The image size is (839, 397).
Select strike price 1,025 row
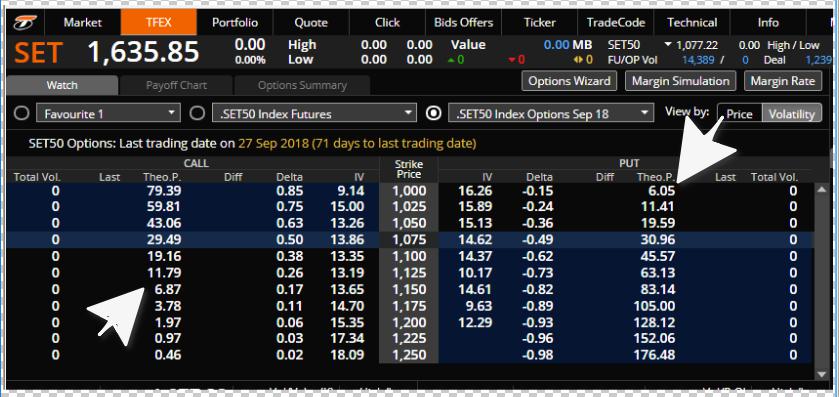tap(409, 207)
